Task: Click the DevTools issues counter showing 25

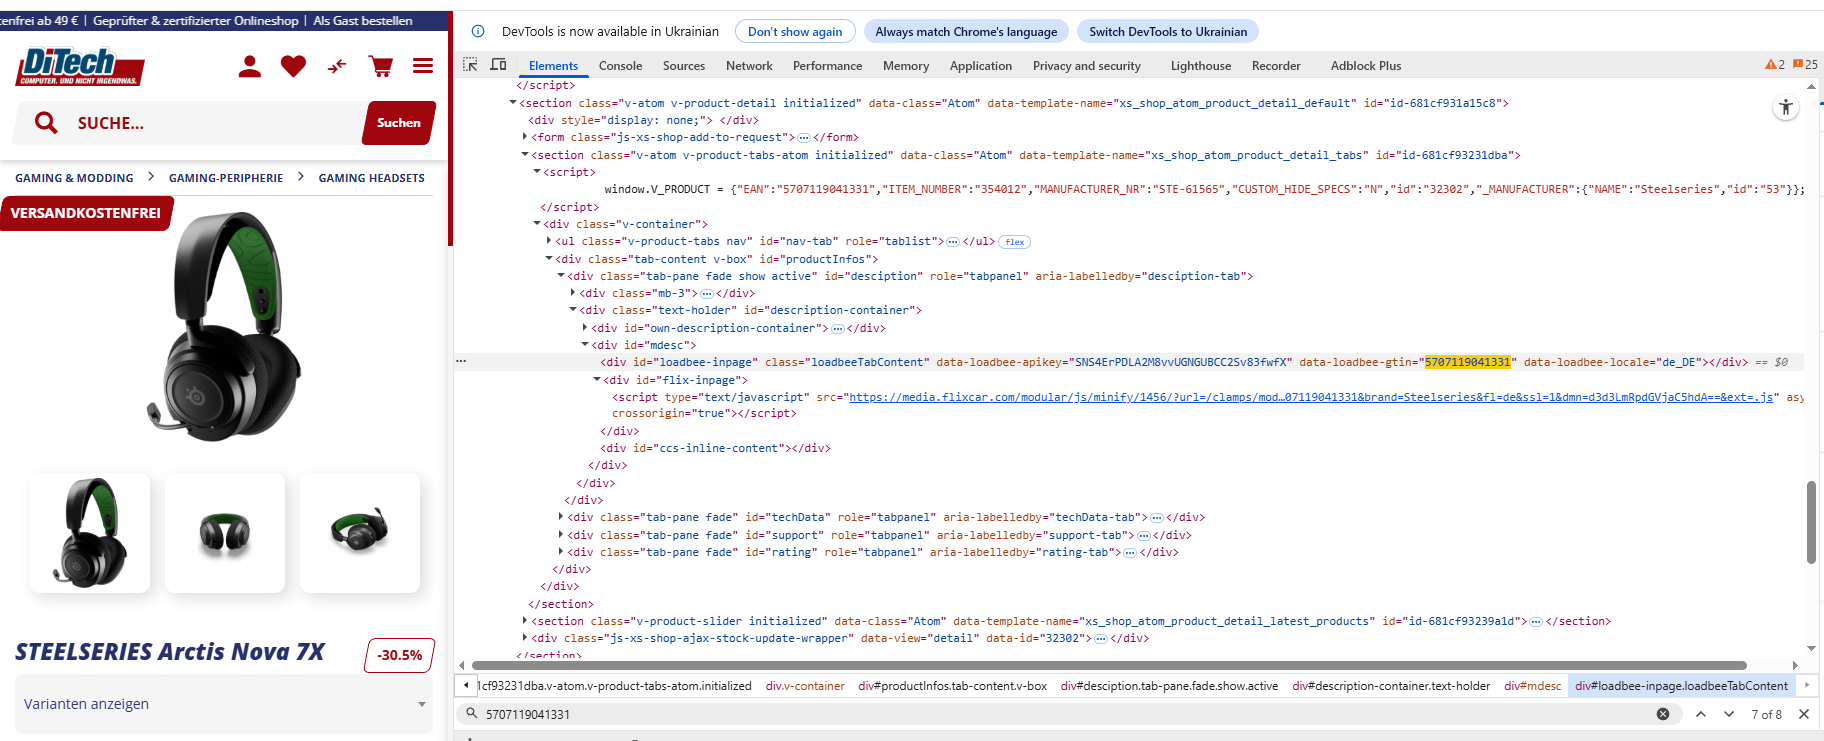Action: coord(1806,65)
